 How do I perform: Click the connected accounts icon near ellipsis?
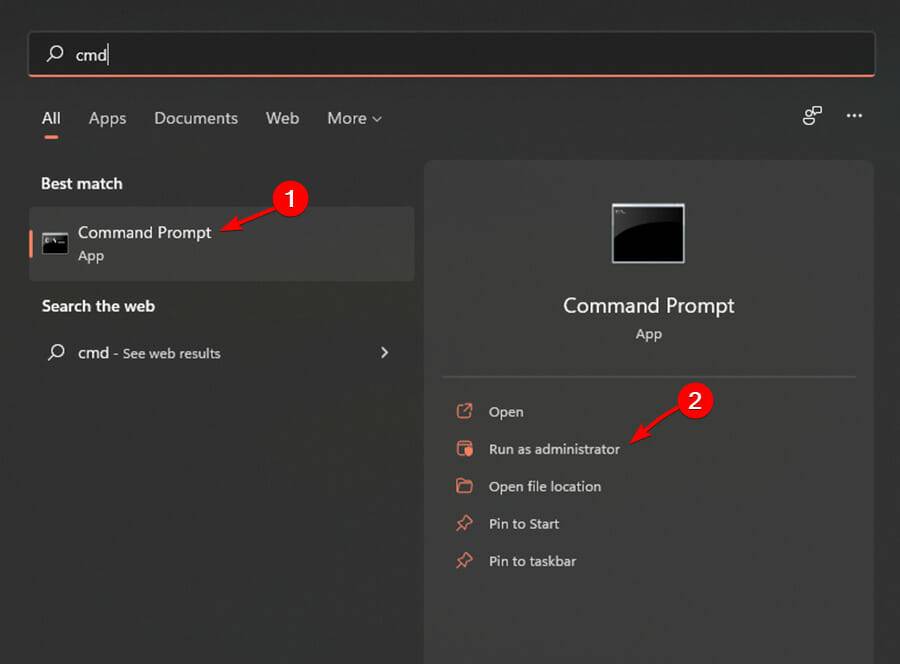[x=812, y=116]
